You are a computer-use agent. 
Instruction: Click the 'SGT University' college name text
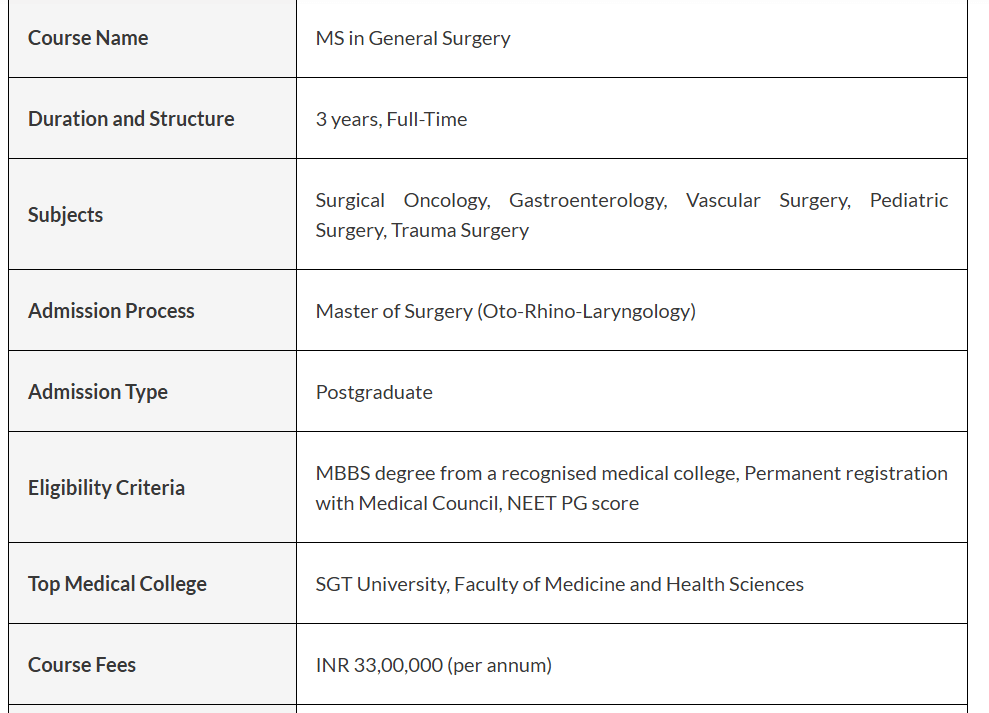click(381, 584)
